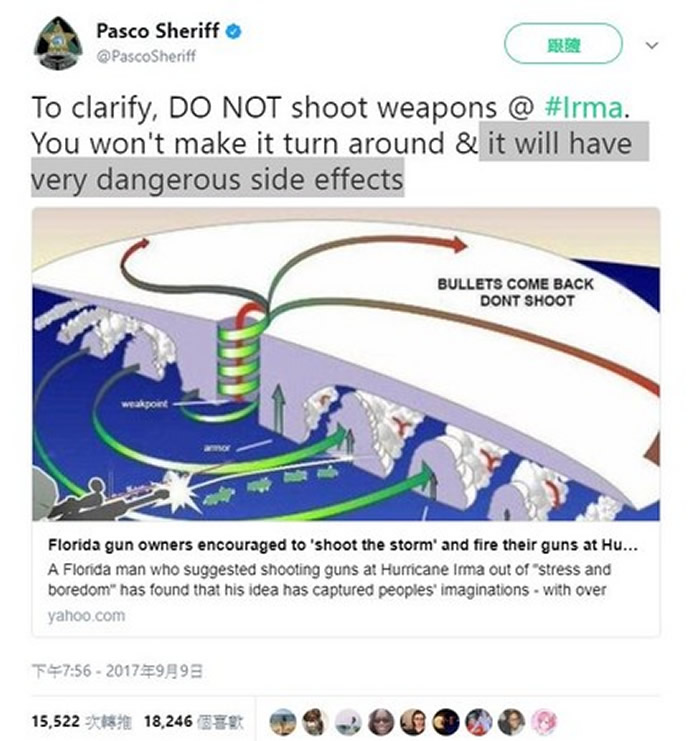Click the third liker avatar thumbnail
700x741 pixels.
pyautogui.click(x=348, y=722)
